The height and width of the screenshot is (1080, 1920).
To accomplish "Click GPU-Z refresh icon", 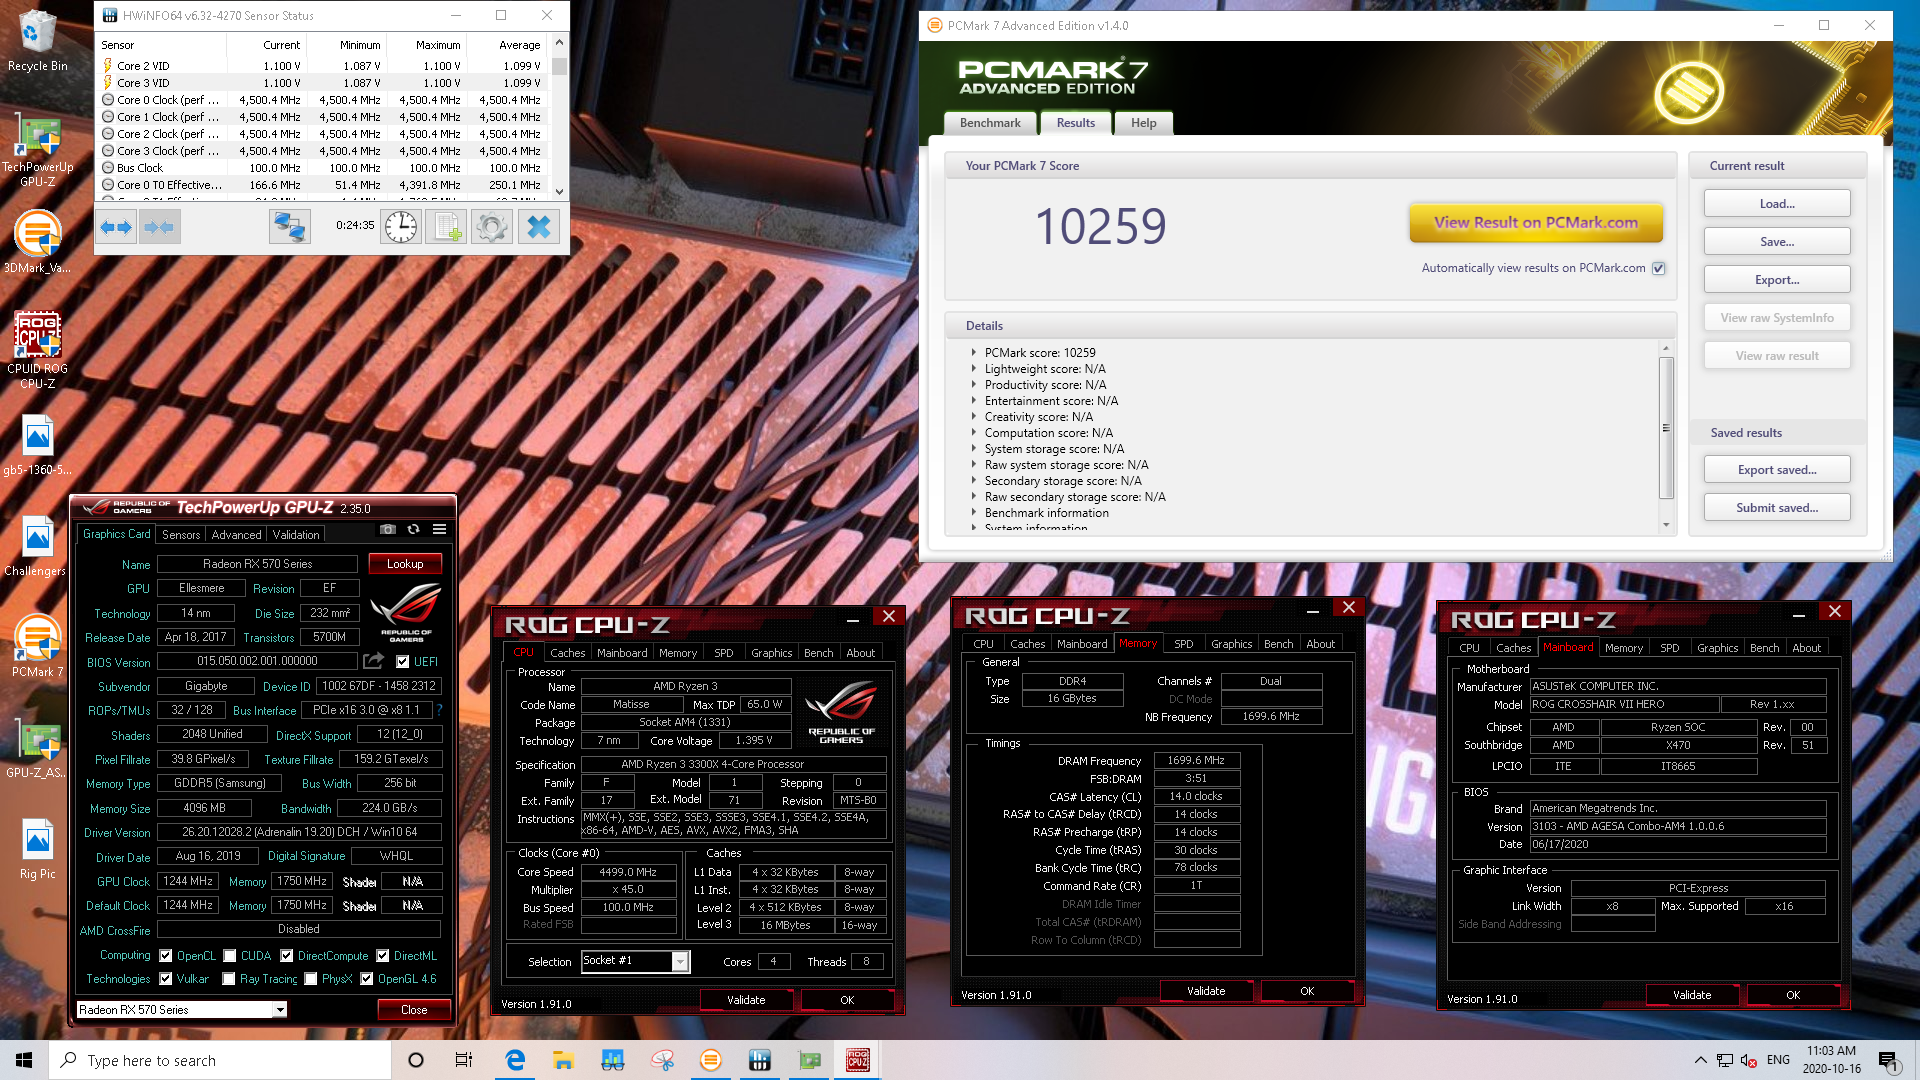I will click(413, 529).
